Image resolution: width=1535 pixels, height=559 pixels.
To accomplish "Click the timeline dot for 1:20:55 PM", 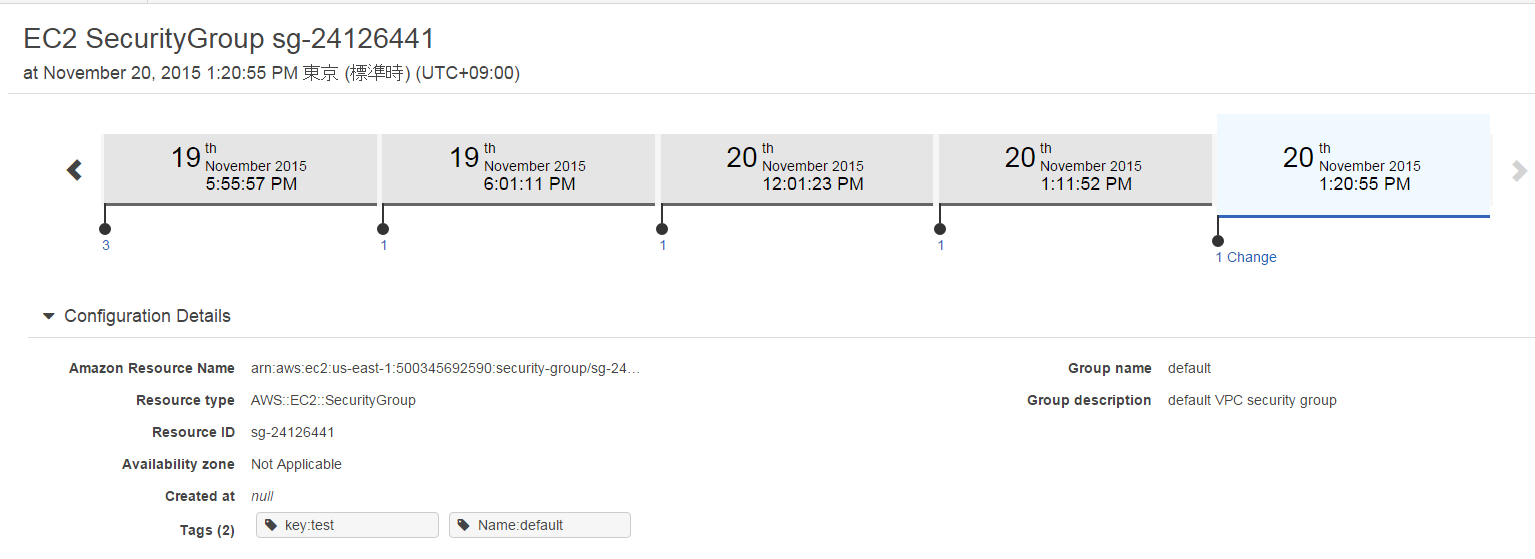I will click(x=1217, y=241).
